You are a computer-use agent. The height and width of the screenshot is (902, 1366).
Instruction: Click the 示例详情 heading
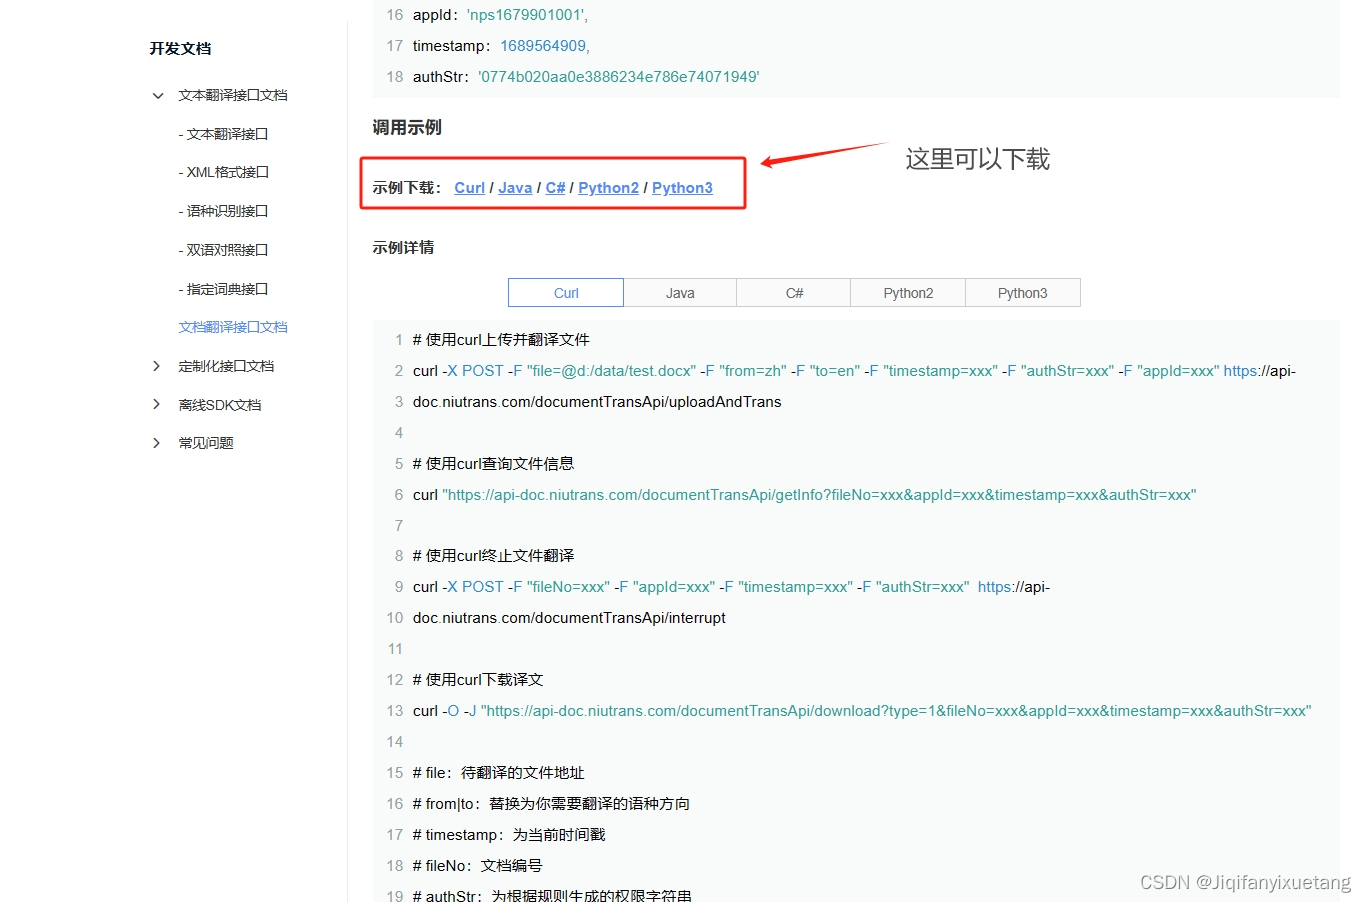coord(403,247)
